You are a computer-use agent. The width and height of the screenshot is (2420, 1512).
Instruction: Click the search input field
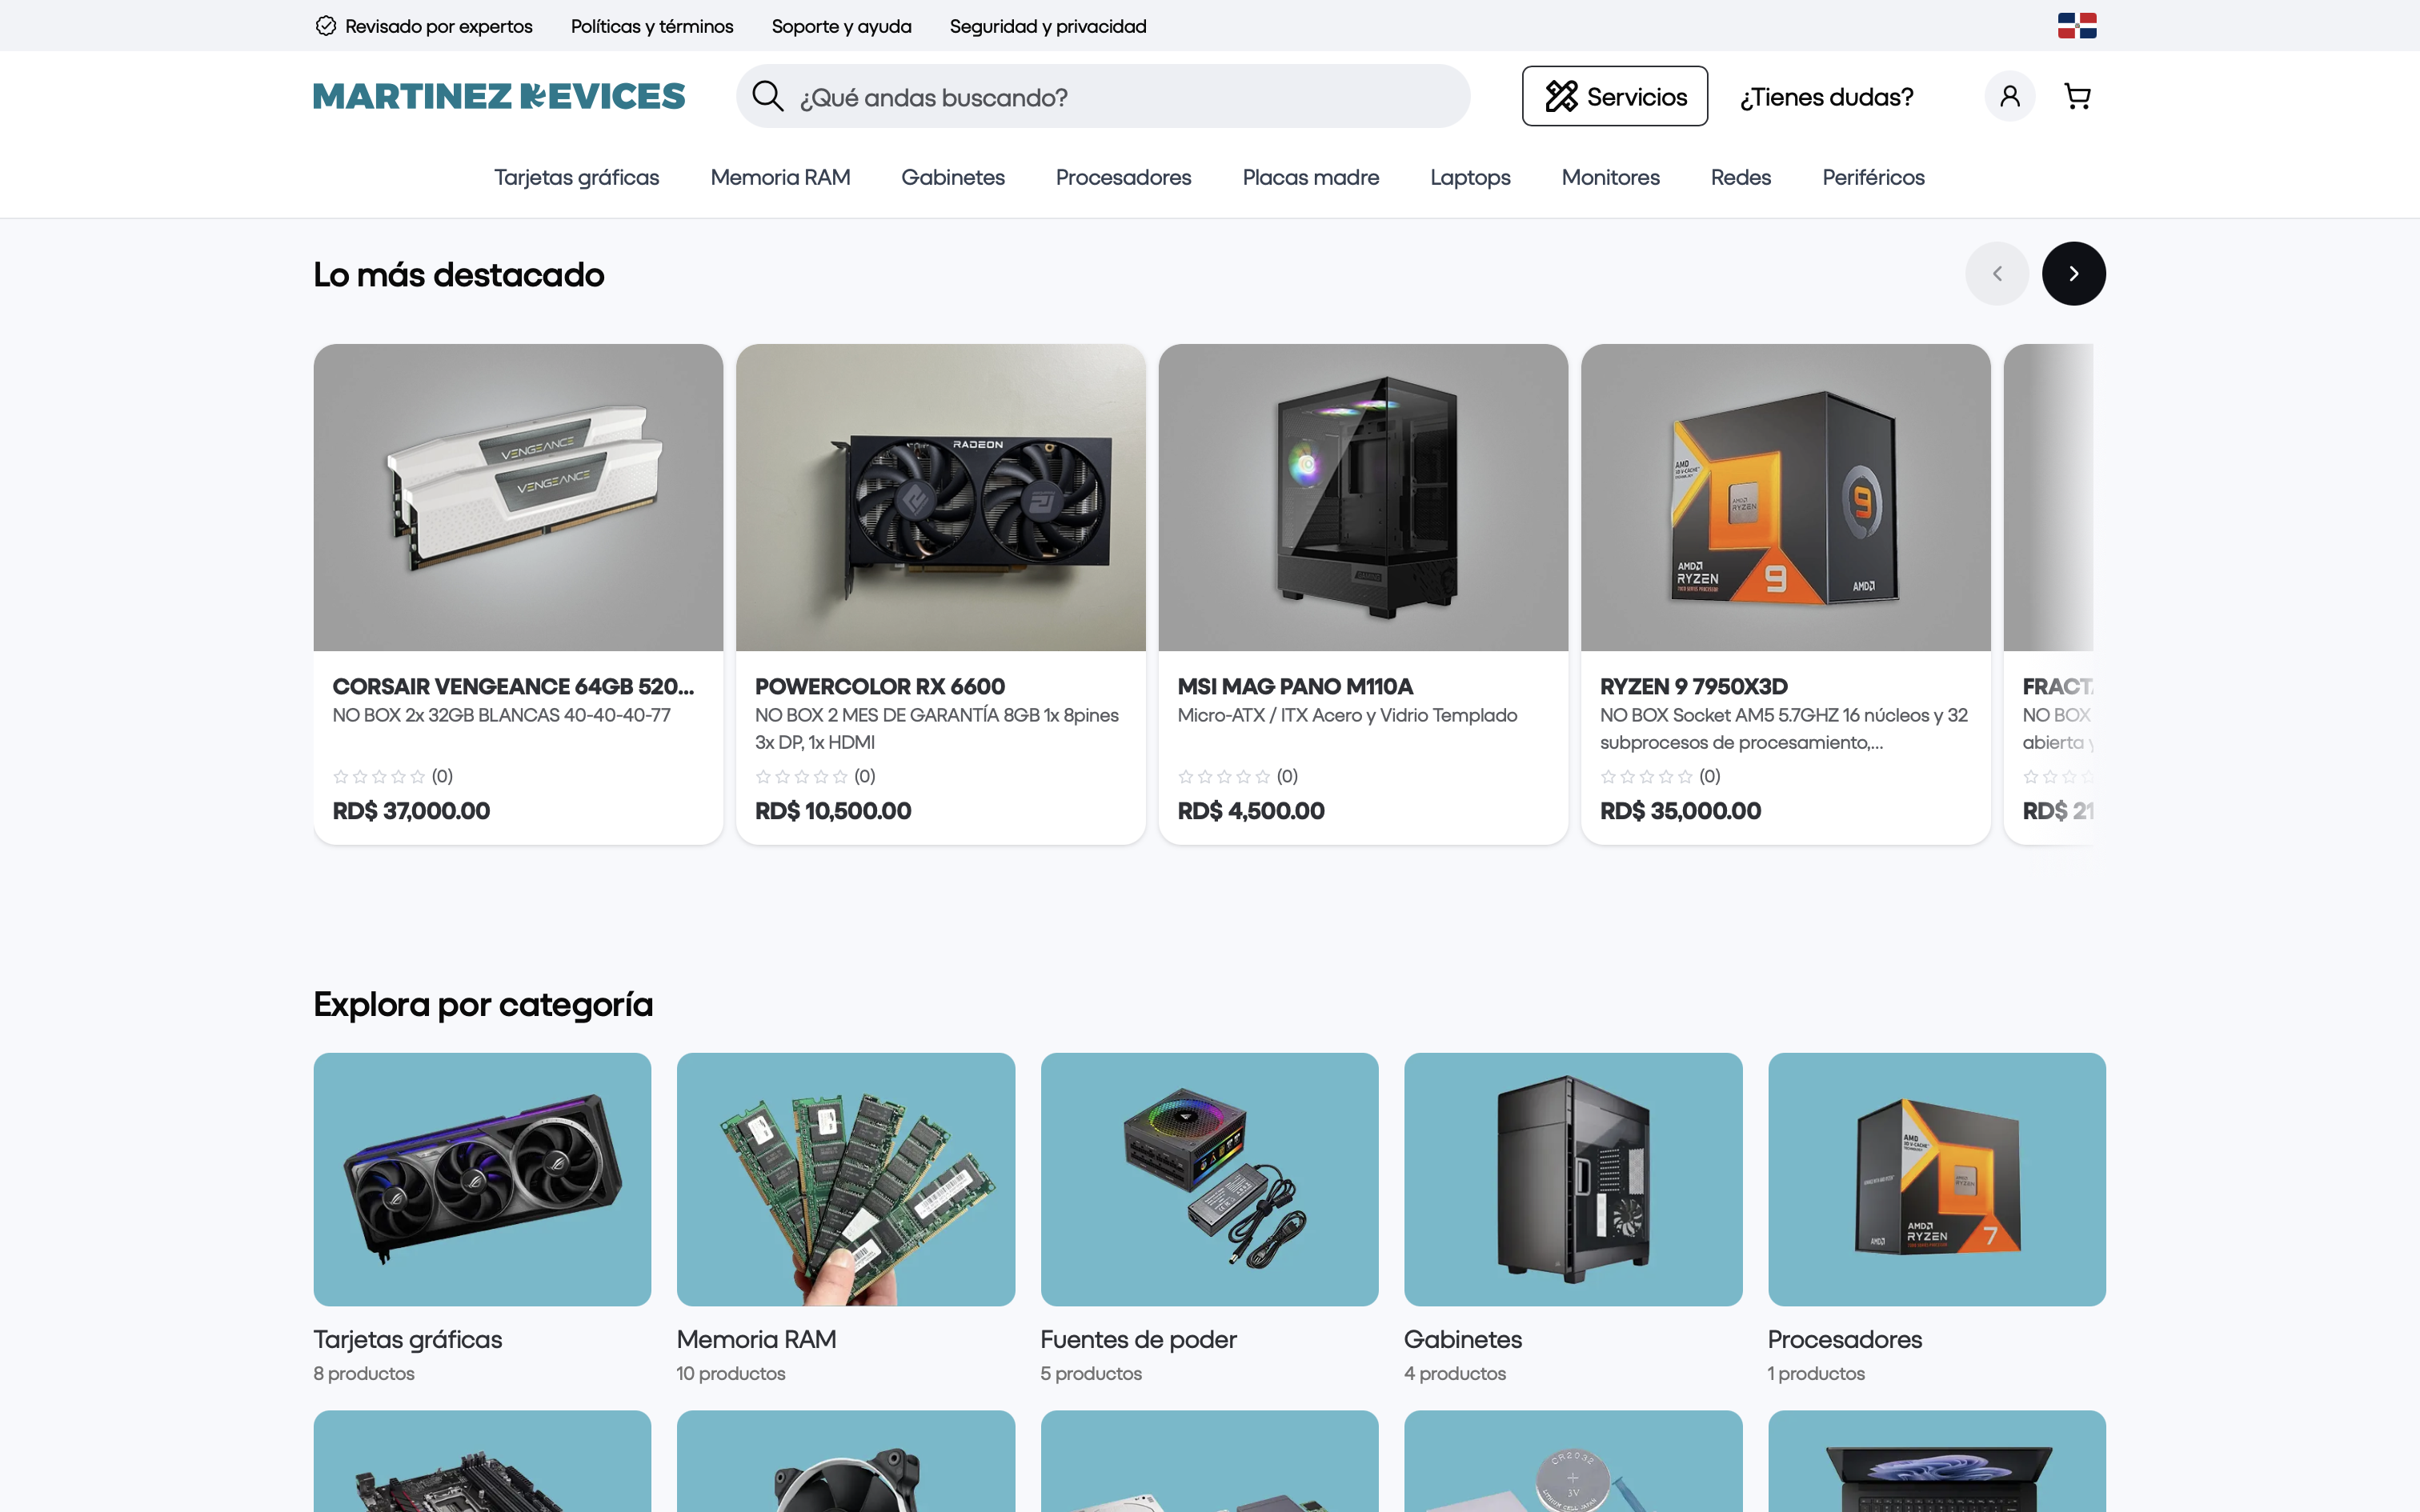[1100, 96]
